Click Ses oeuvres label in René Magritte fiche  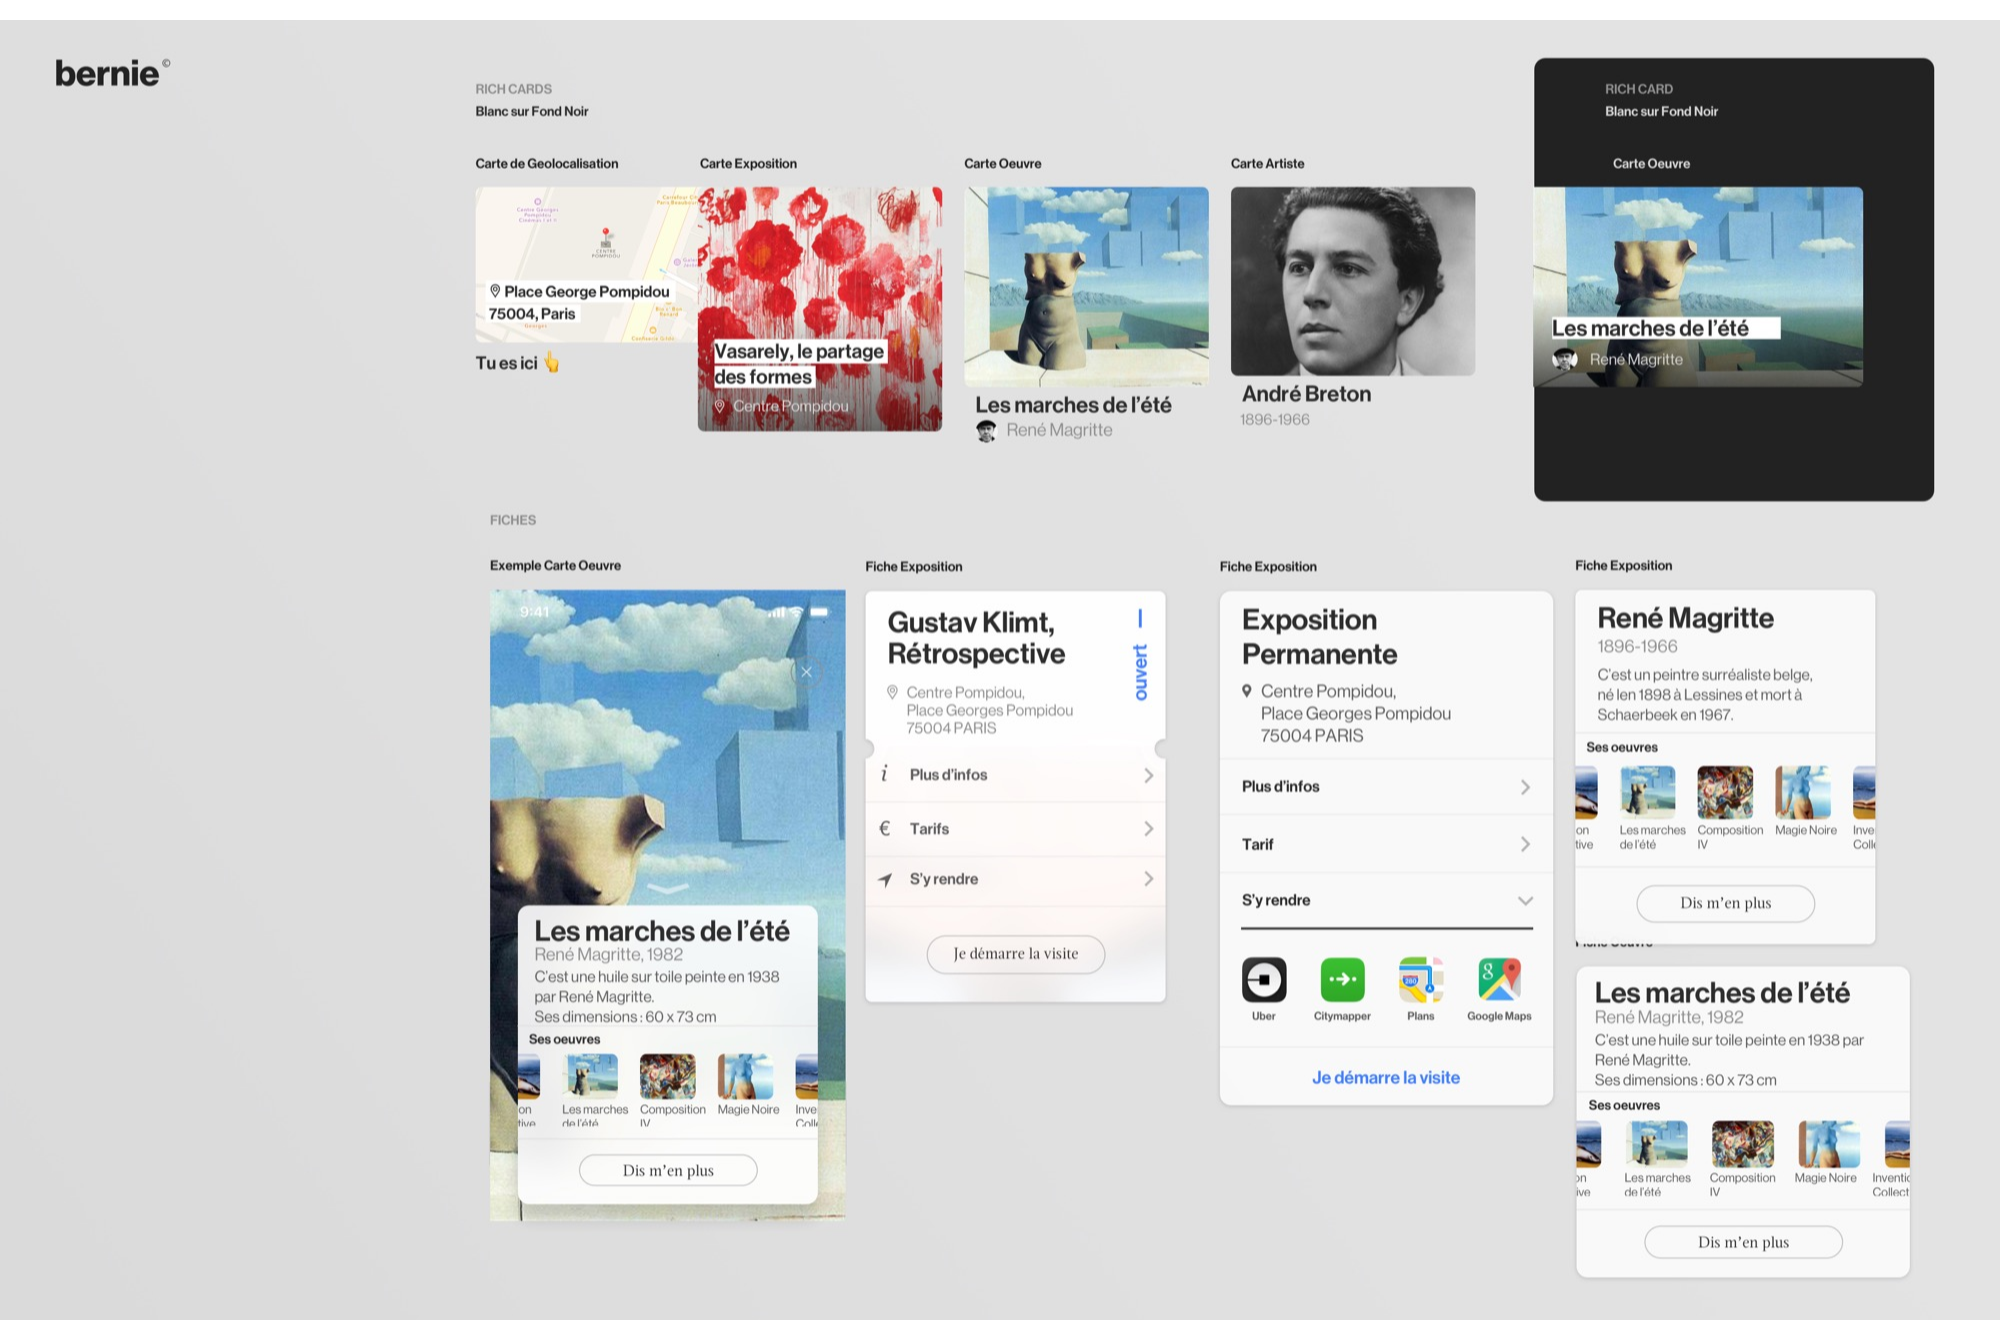(1622, 747)
